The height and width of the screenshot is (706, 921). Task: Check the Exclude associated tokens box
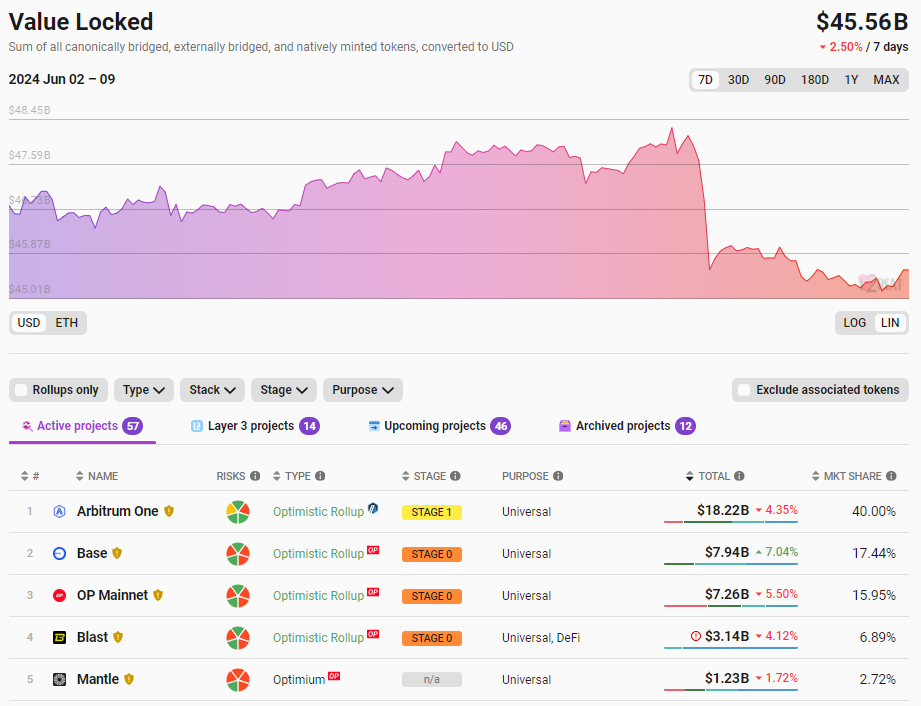tap(743, 390)
